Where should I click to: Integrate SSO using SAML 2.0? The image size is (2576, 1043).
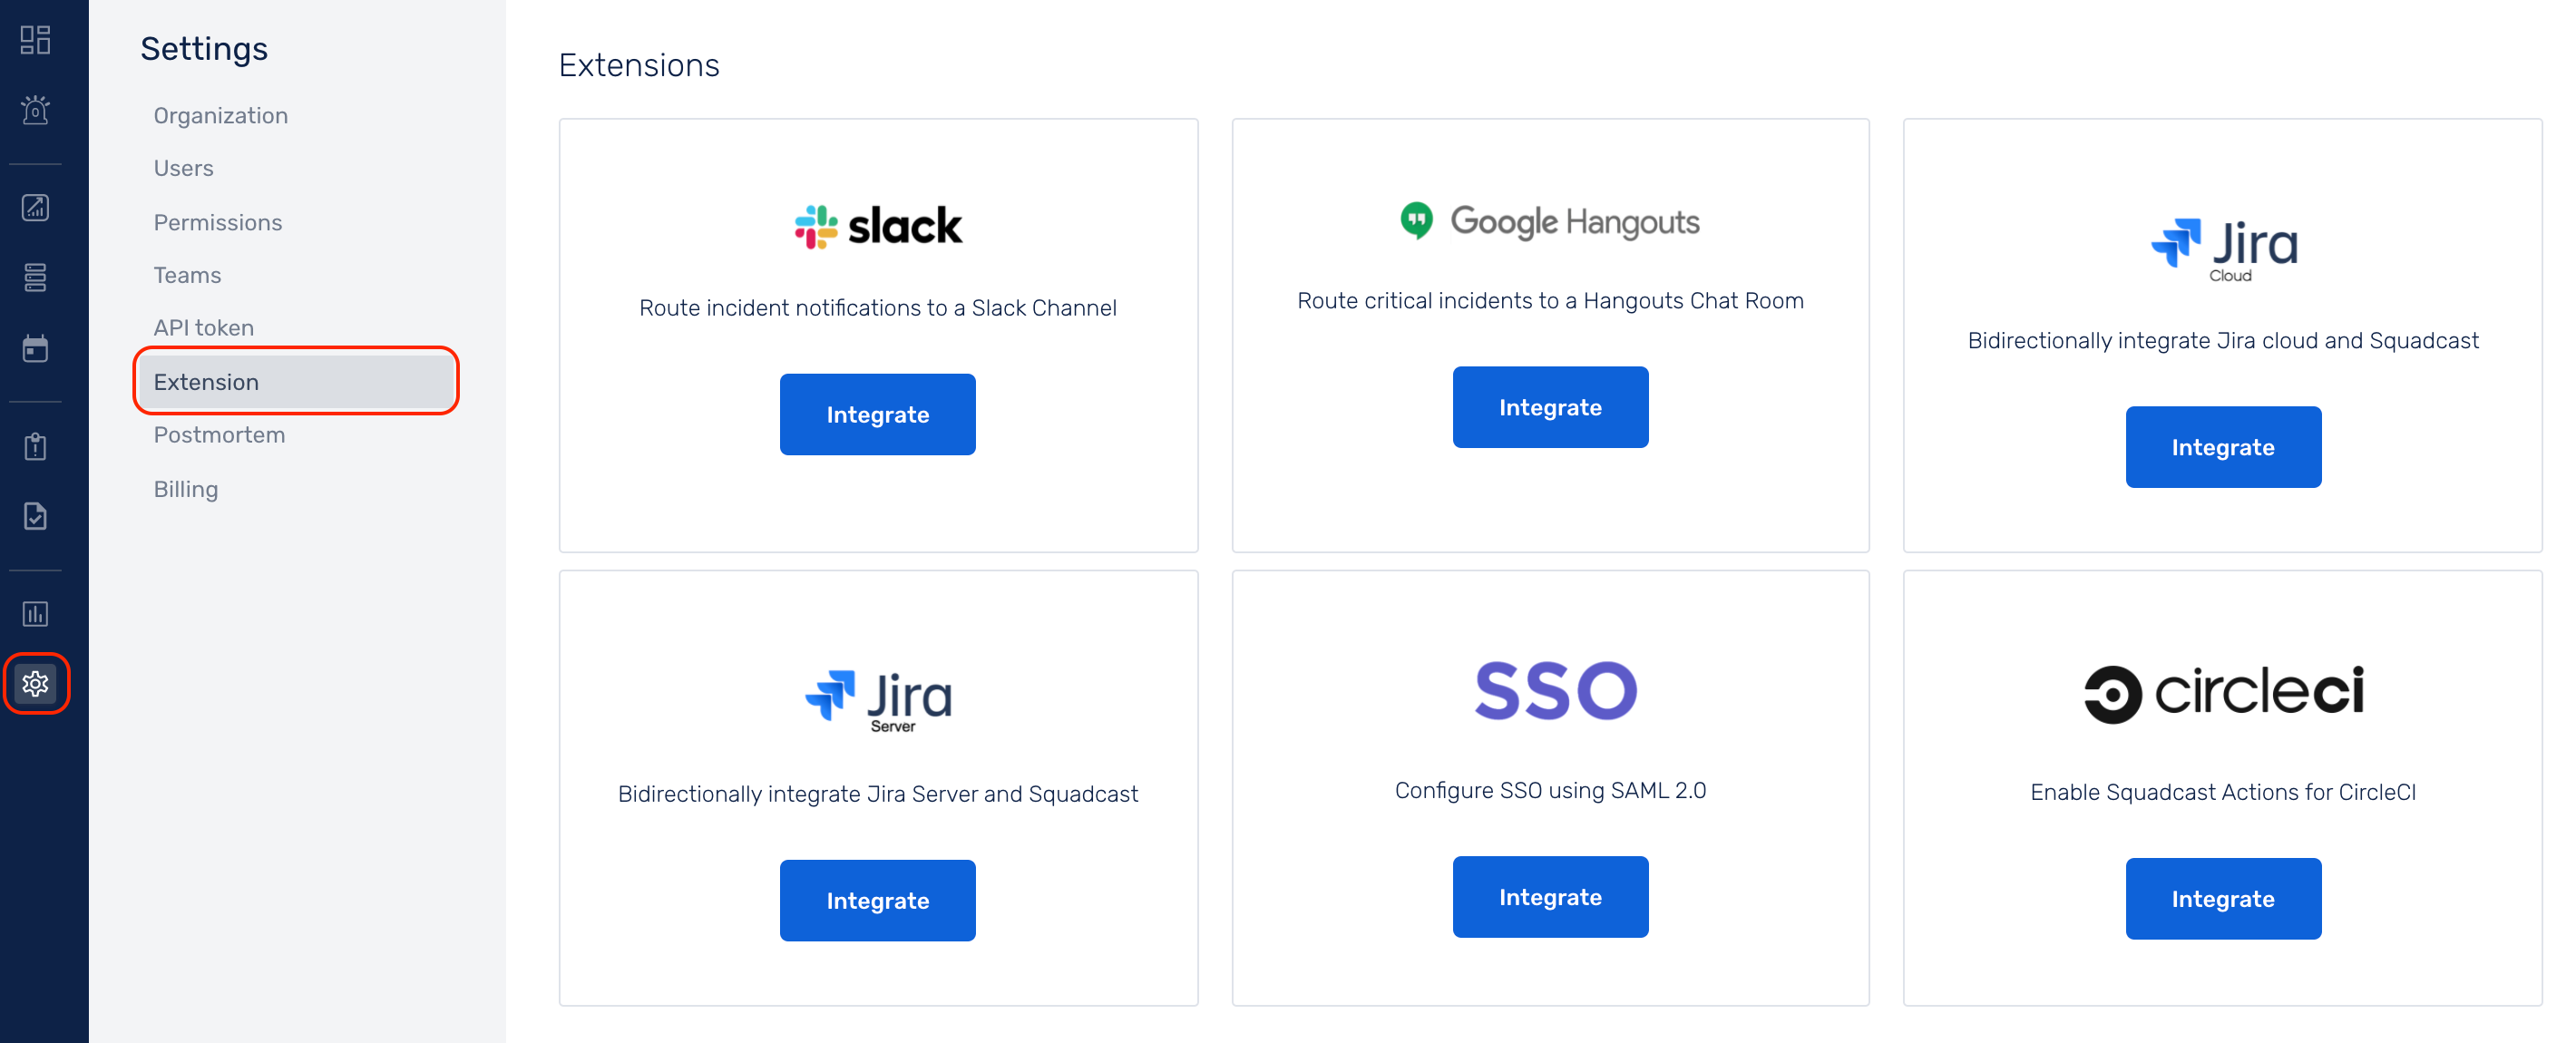pos(1549,897)
